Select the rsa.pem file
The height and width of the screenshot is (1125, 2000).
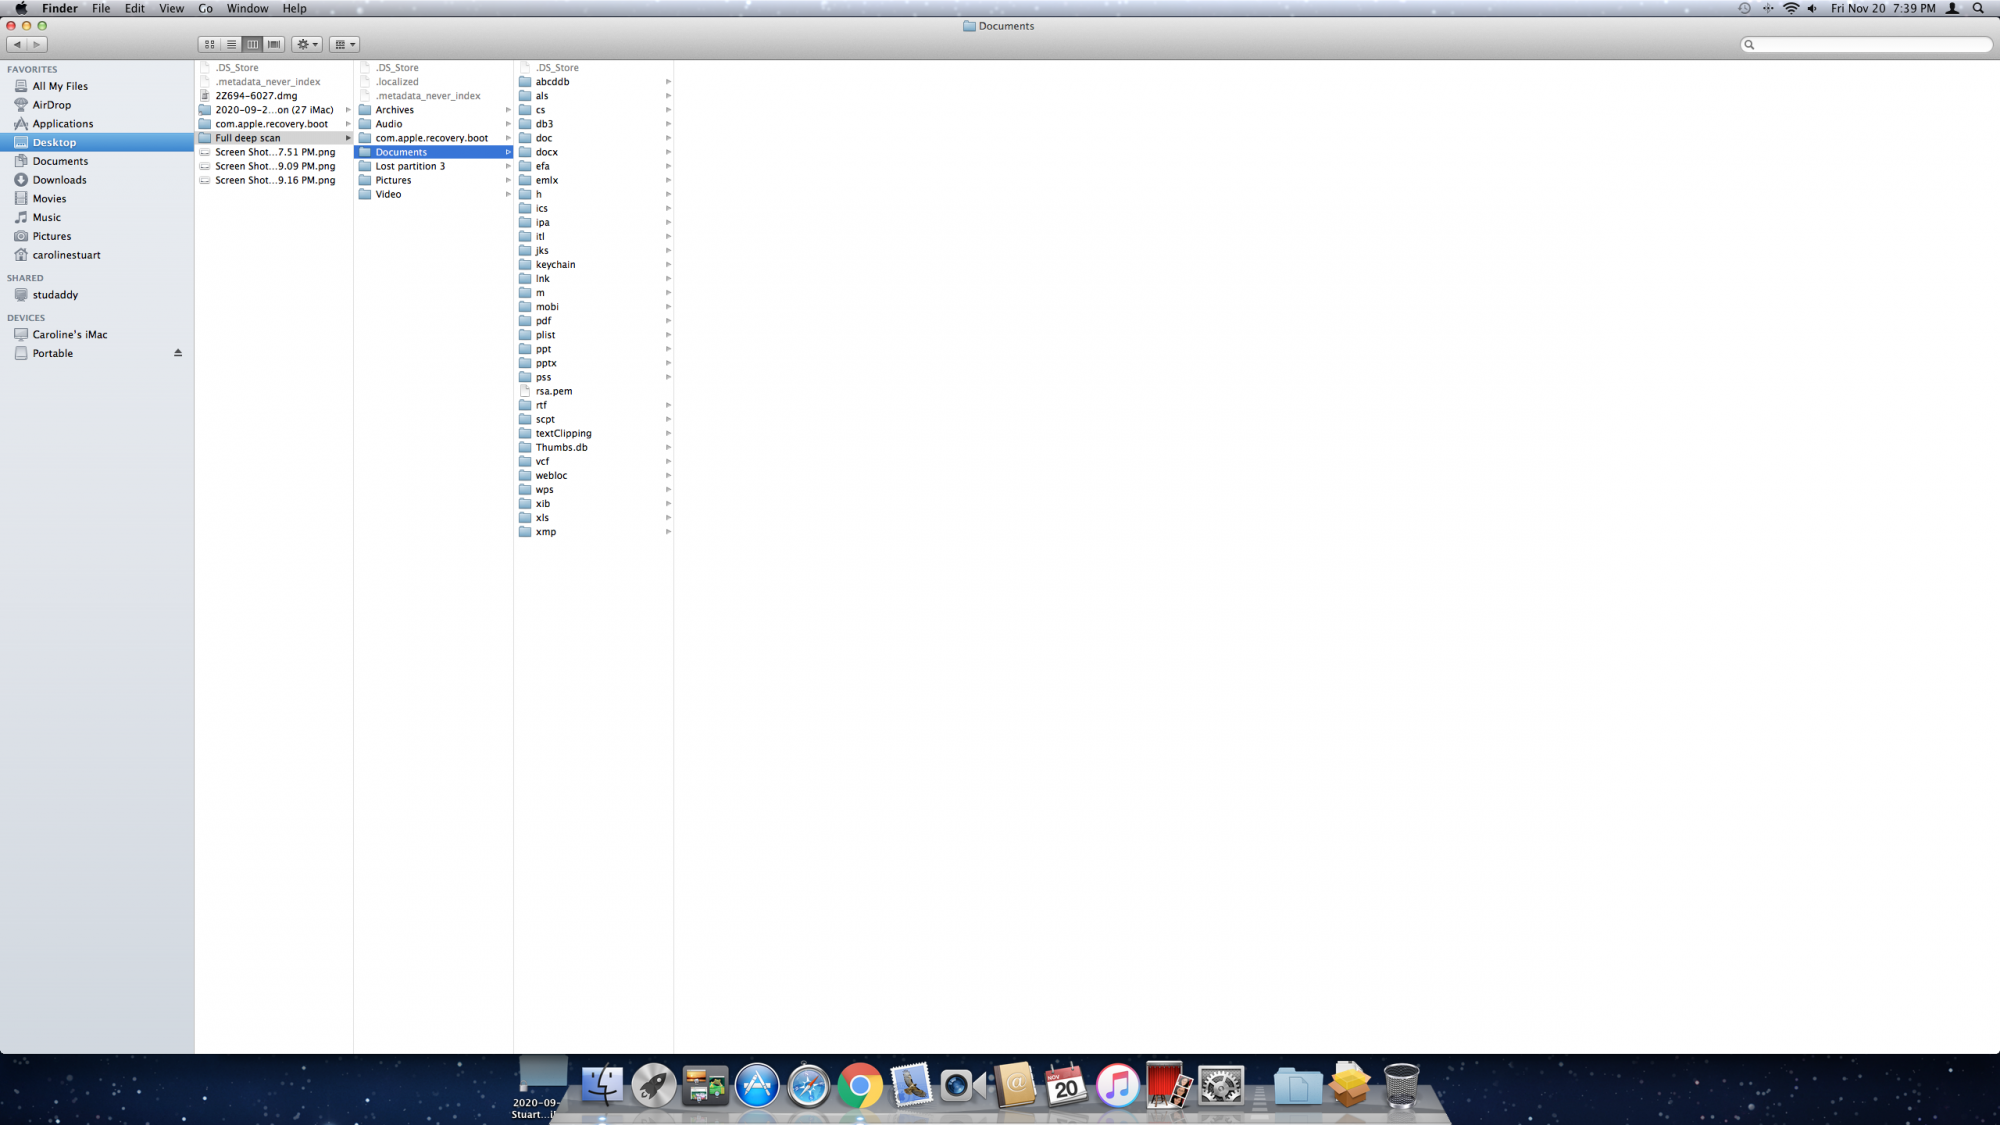553,391
